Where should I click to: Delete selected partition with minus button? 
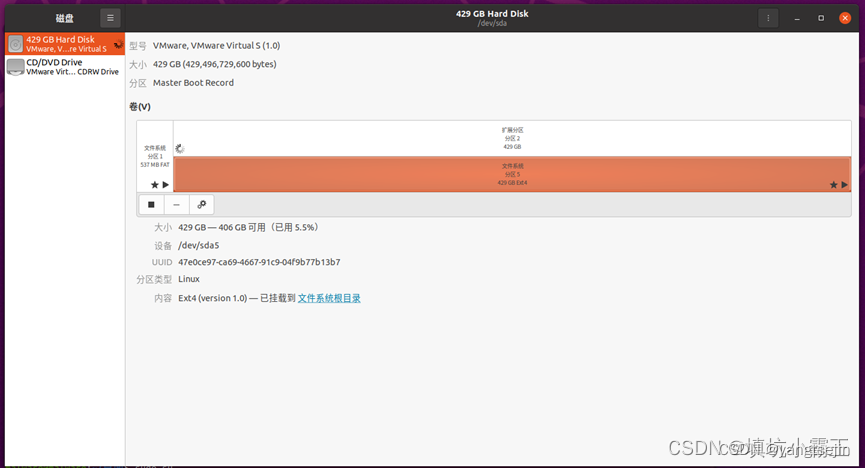click(x=177, y=205)
